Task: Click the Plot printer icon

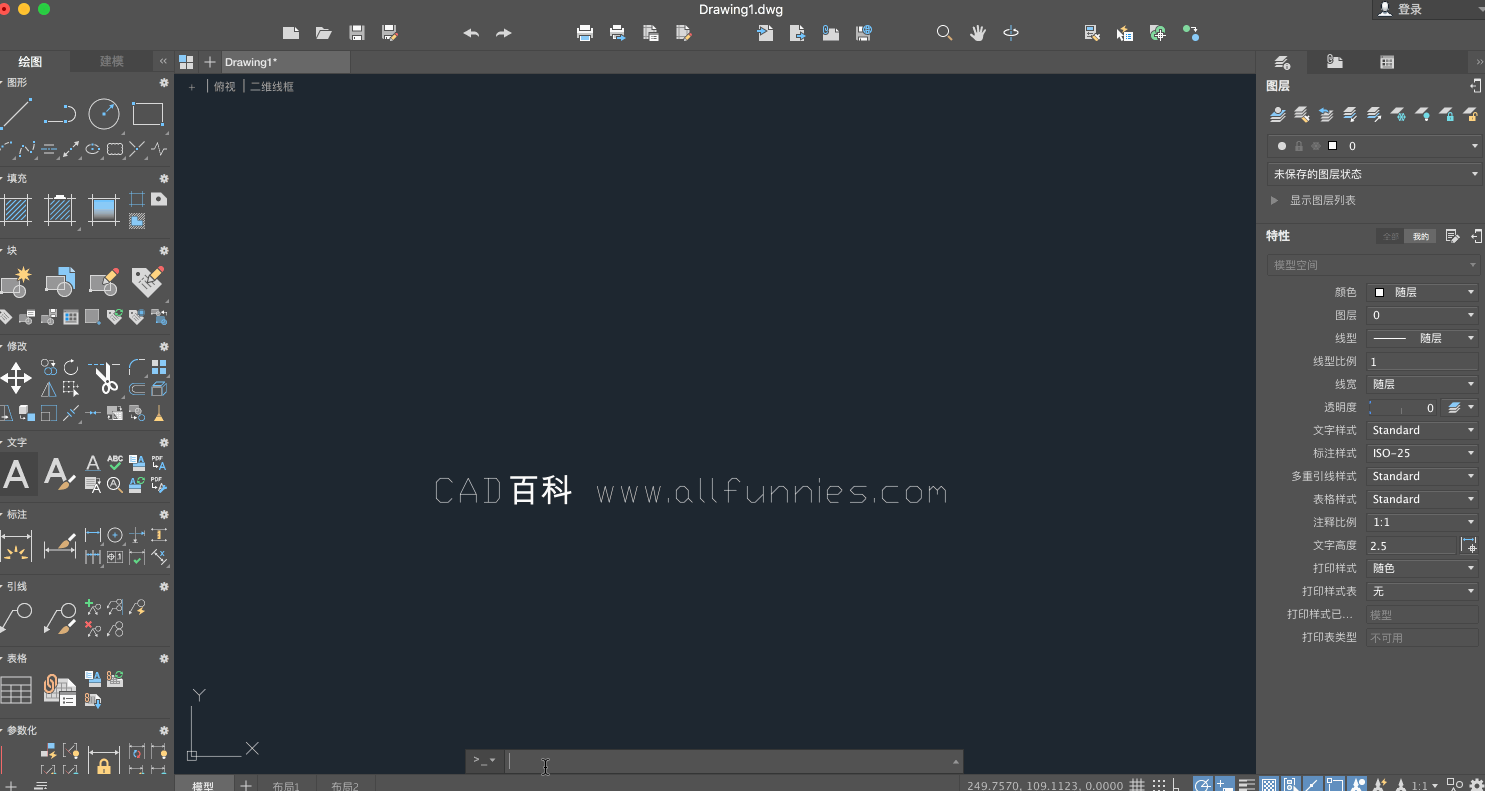Action: pyautogui.click(x=585, y=33)
